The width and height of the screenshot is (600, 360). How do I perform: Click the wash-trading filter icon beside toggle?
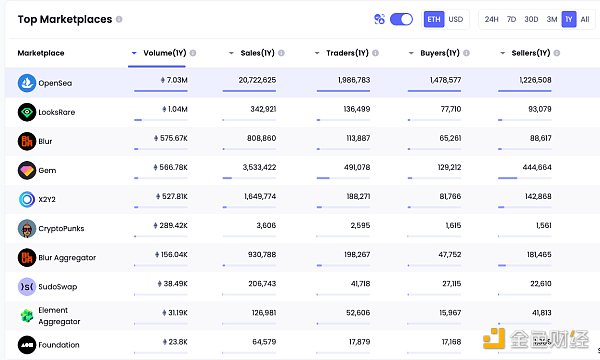coord(379,19)
